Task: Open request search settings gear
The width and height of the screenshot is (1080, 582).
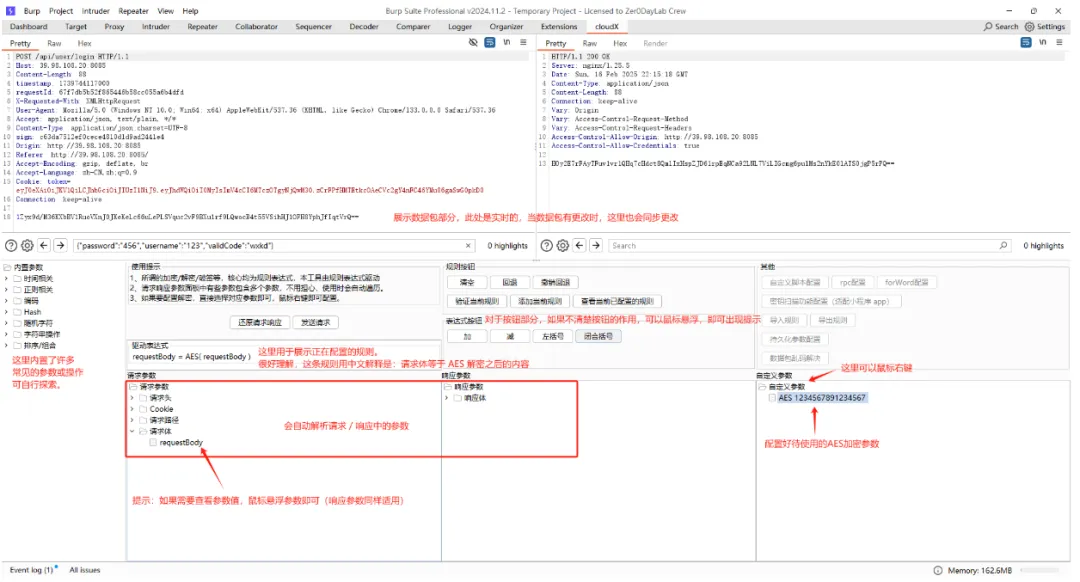Action: pyautogui.click(x=28, y=245)
